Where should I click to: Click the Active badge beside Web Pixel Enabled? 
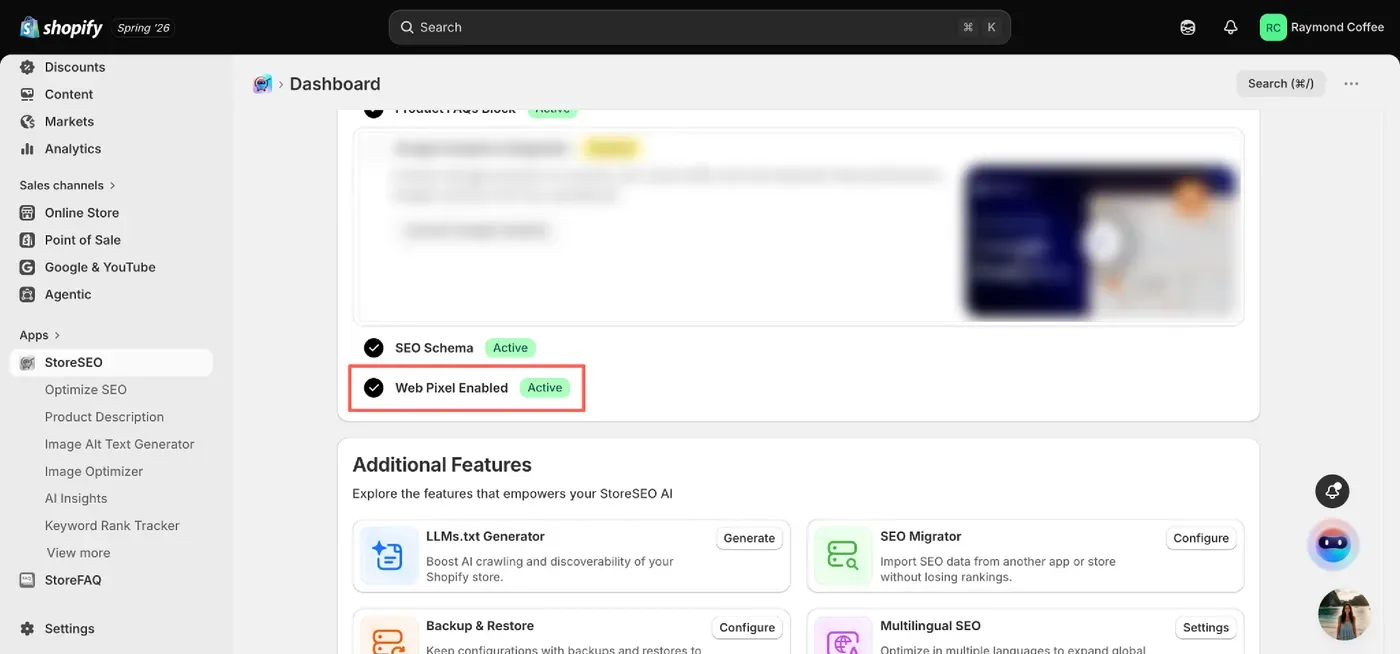pyautogui.click(x=545, y=388)
